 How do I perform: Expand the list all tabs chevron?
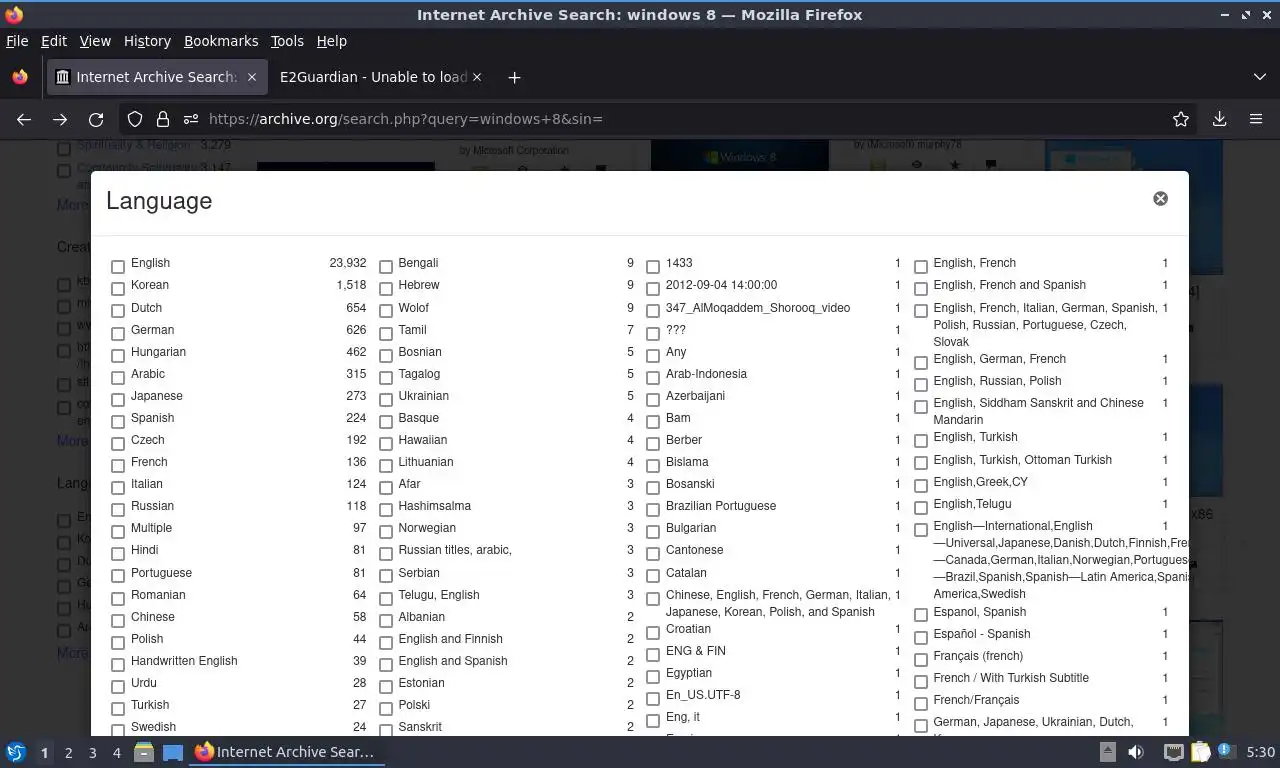(1260, 77)
